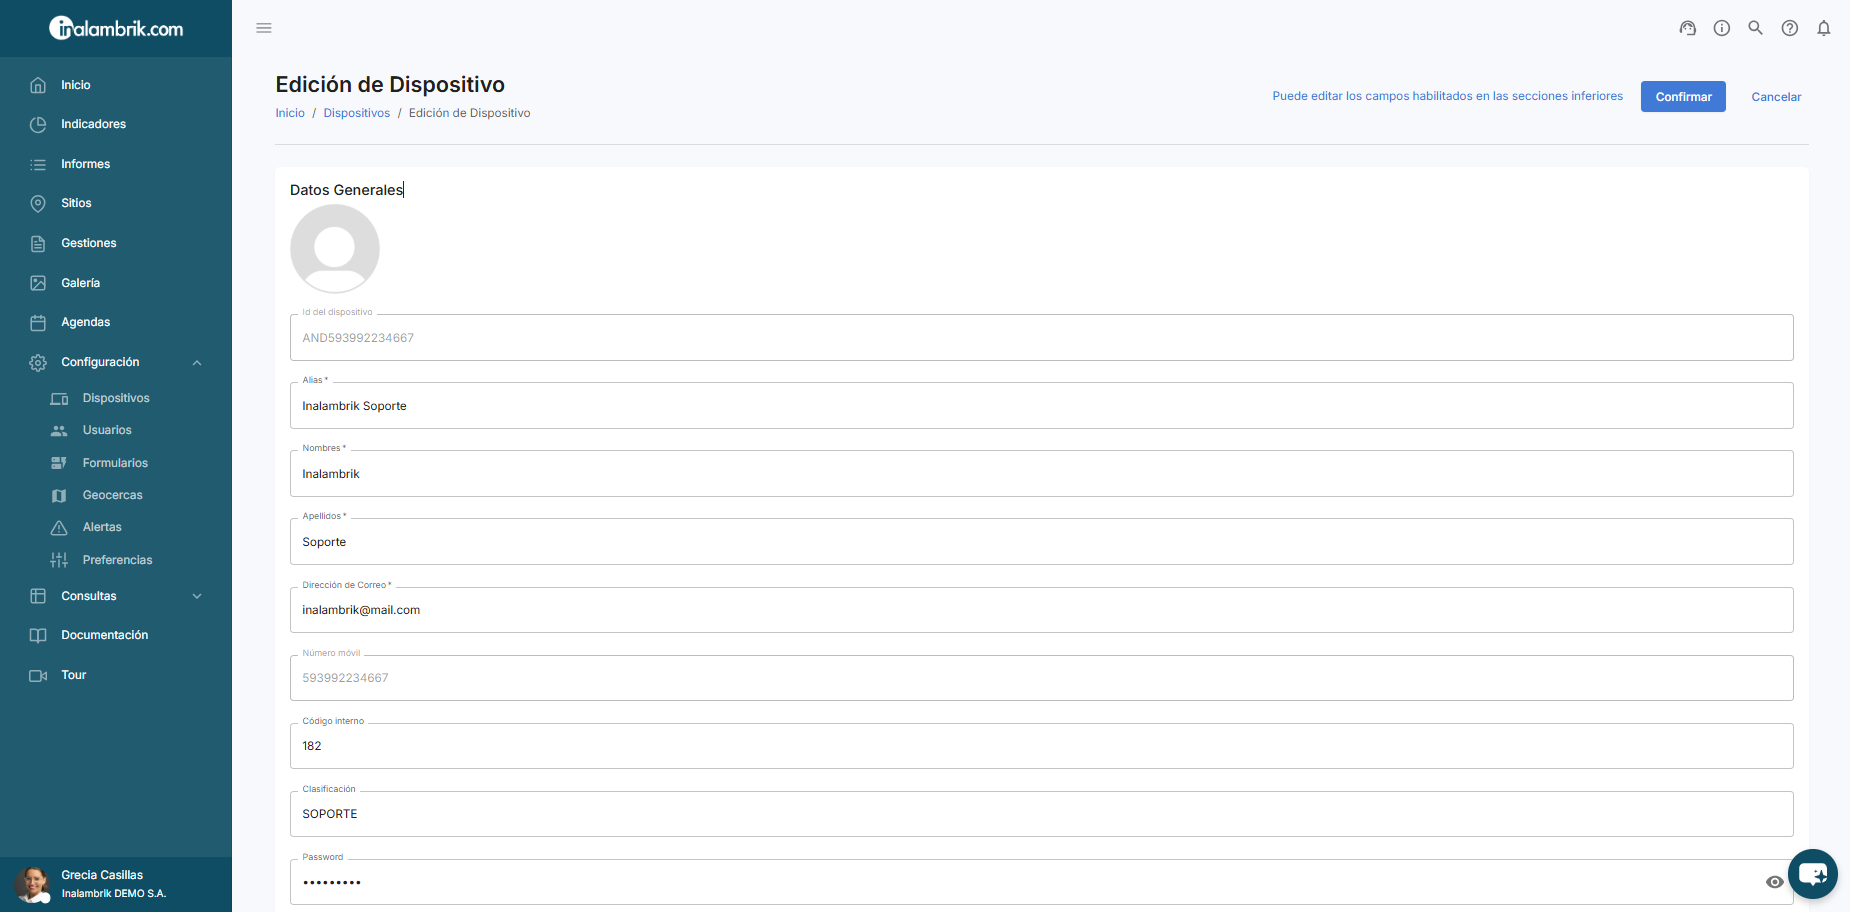Open Galería menu item

[80, 283]
